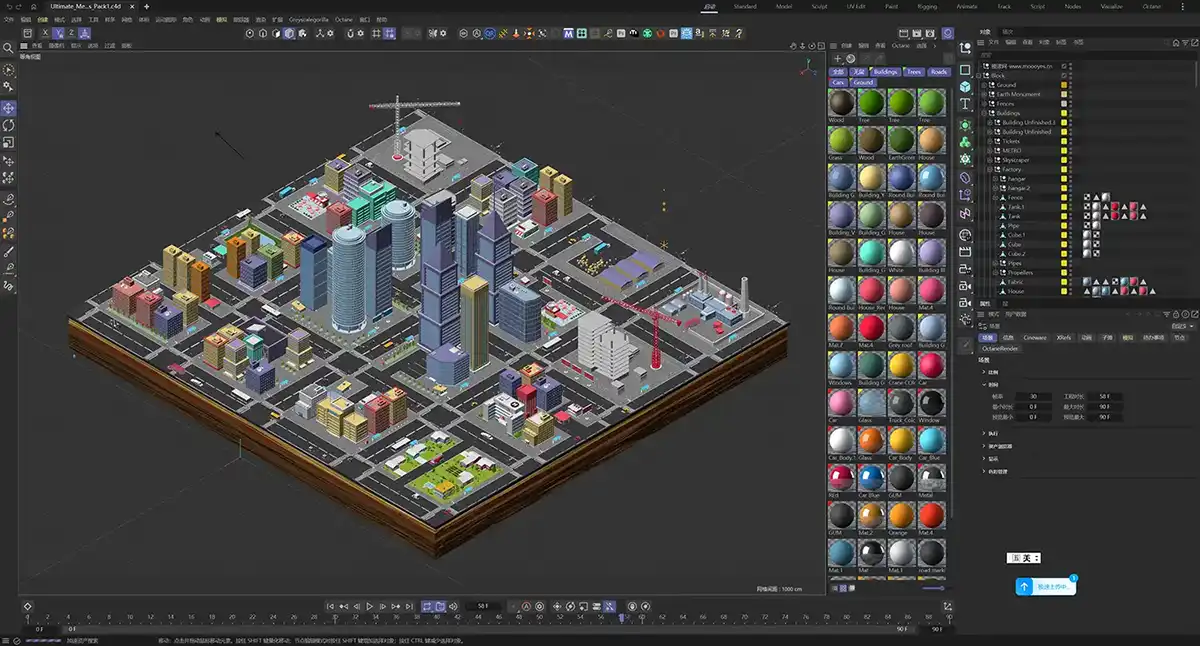The height and width of the screenshot is (646, 1200).
Task: Select the Move tool in left toolbar
Action: [9, 107]
